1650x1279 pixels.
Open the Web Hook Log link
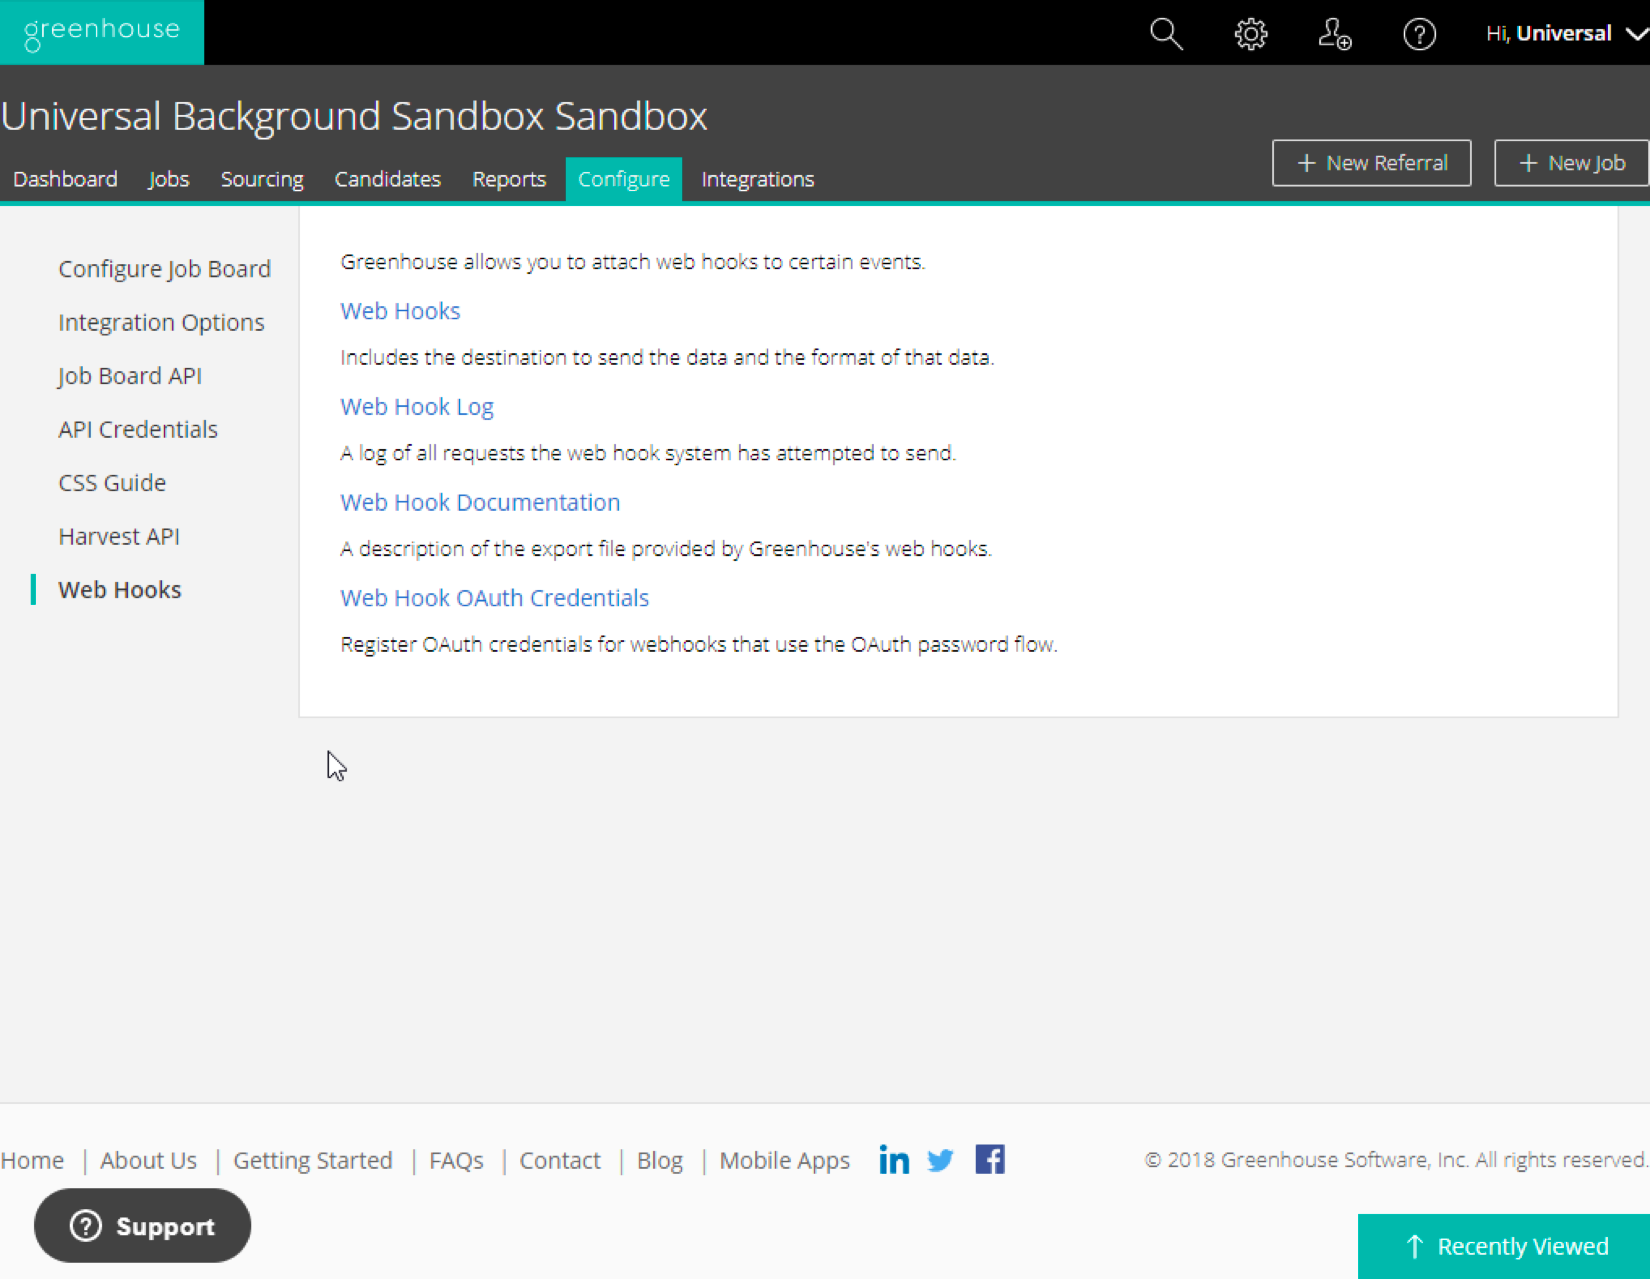point(417,407)
